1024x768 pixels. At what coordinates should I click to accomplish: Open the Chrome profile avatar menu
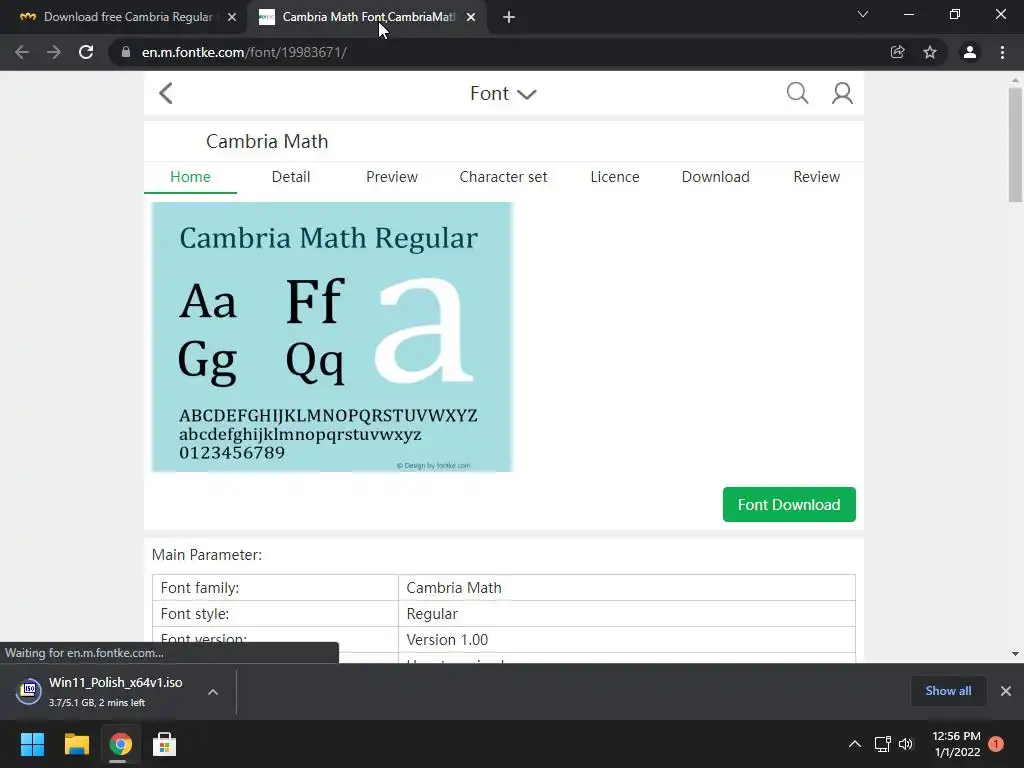tap(970, 52)
